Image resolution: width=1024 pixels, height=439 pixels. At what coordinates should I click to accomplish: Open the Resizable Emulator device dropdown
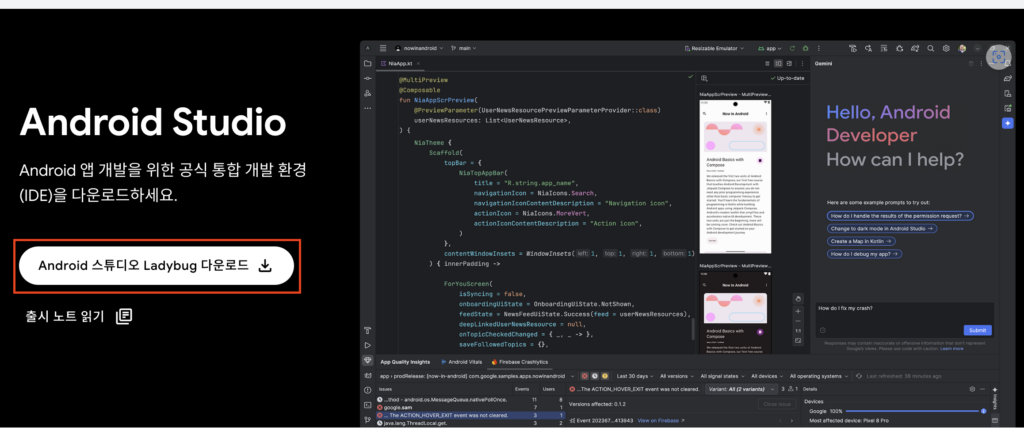(x=715, y=48)
